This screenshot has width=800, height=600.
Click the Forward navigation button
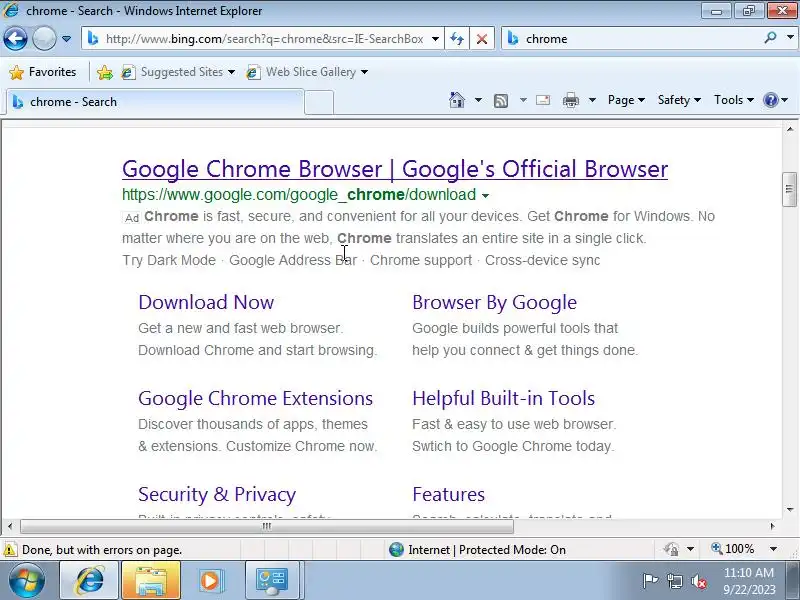(x=44, y=38)
